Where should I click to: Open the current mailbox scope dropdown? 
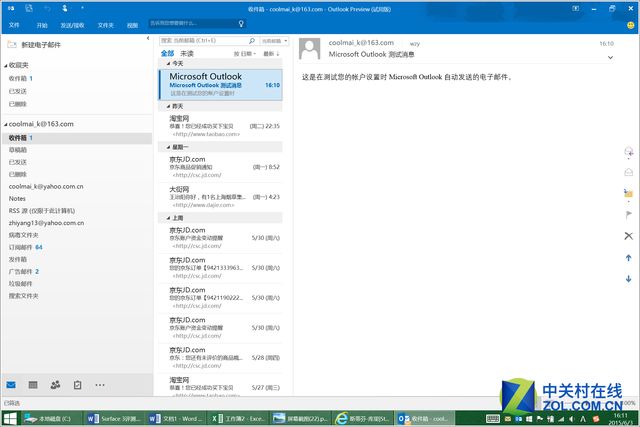click(274, 41)
